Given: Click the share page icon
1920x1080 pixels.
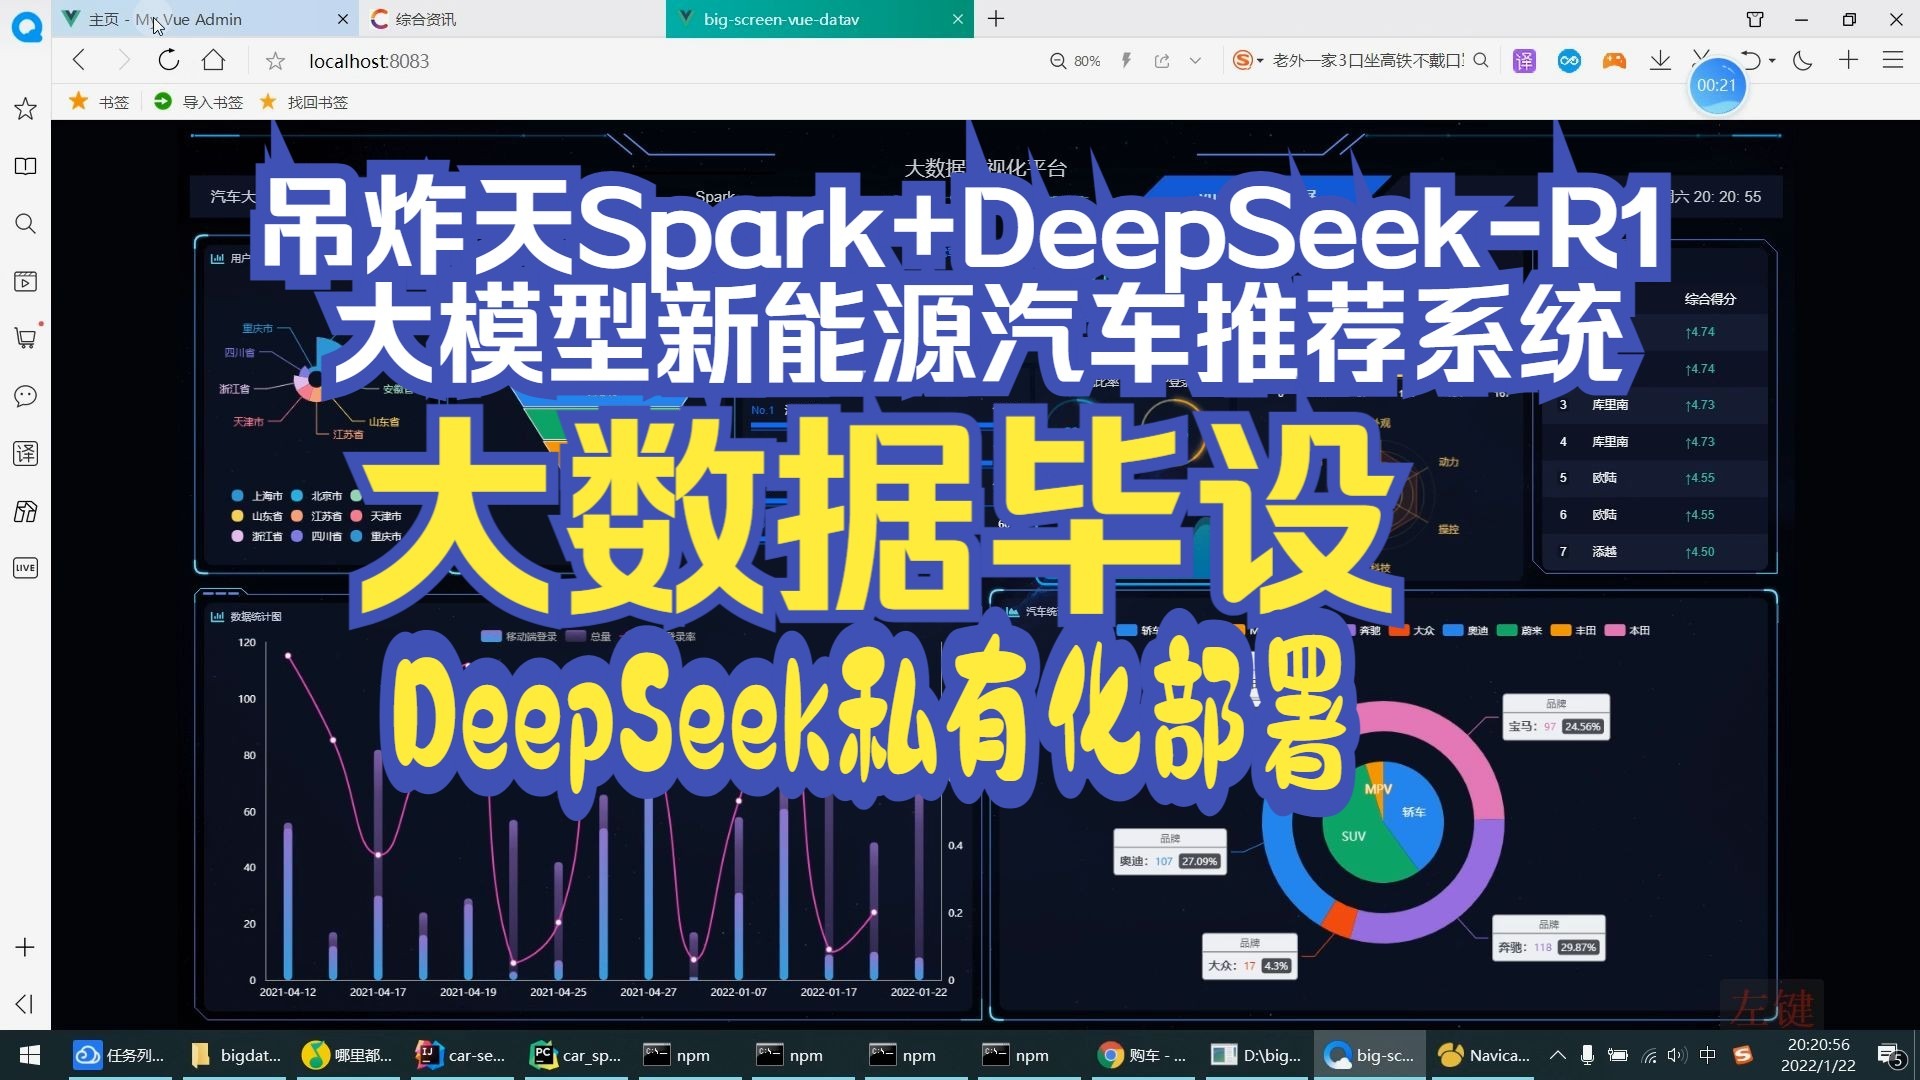Looking at the screenshot, I should pos(1162,61).
